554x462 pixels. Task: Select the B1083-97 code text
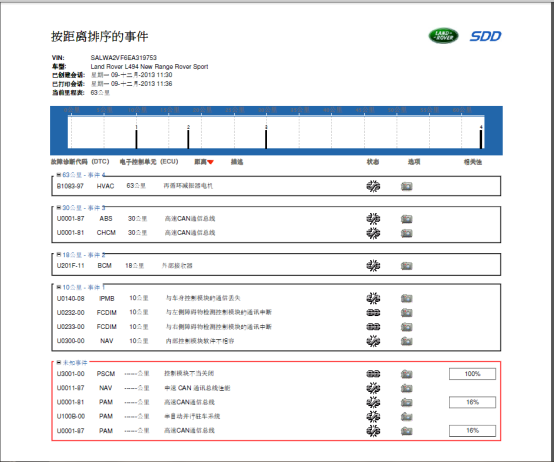[x=70, y=186]
